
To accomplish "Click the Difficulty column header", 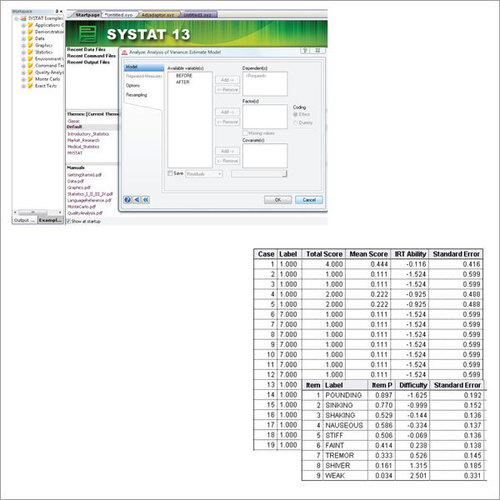I will [x=413, y=385].
